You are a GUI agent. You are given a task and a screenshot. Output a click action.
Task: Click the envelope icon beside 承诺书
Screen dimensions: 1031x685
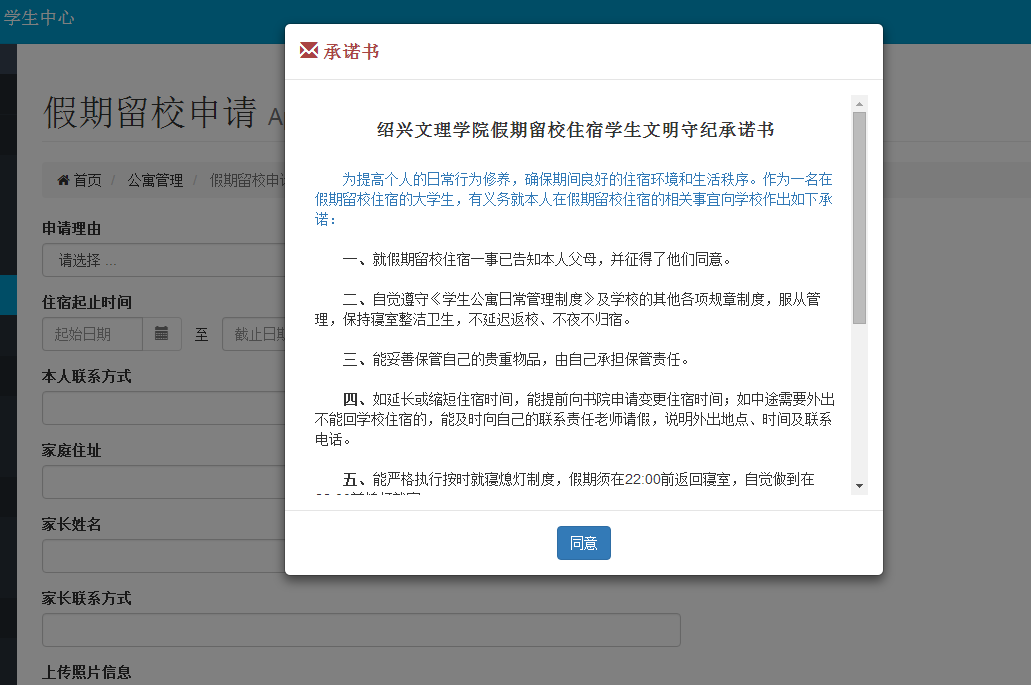[308, 50]
